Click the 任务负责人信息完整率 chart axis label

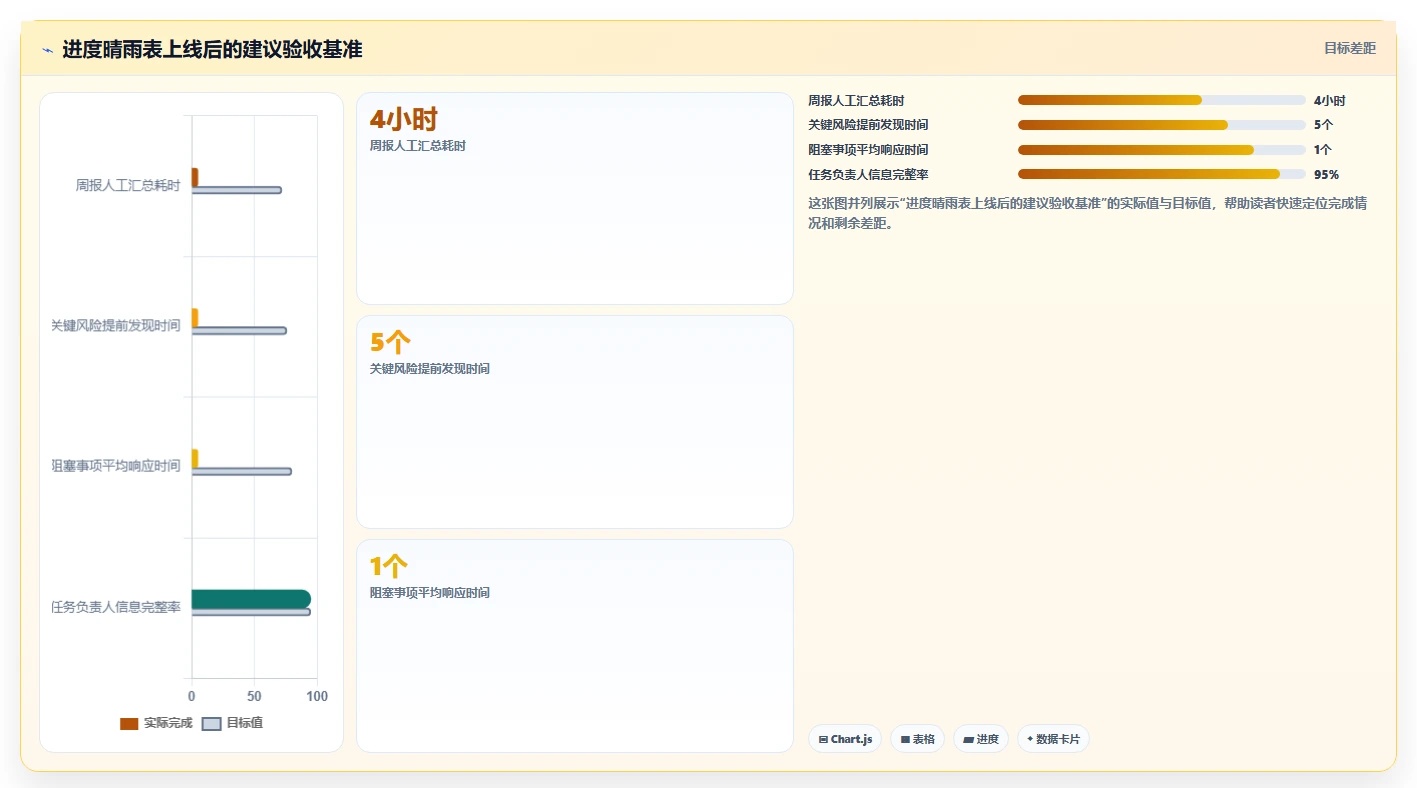(x=116, y=607)
